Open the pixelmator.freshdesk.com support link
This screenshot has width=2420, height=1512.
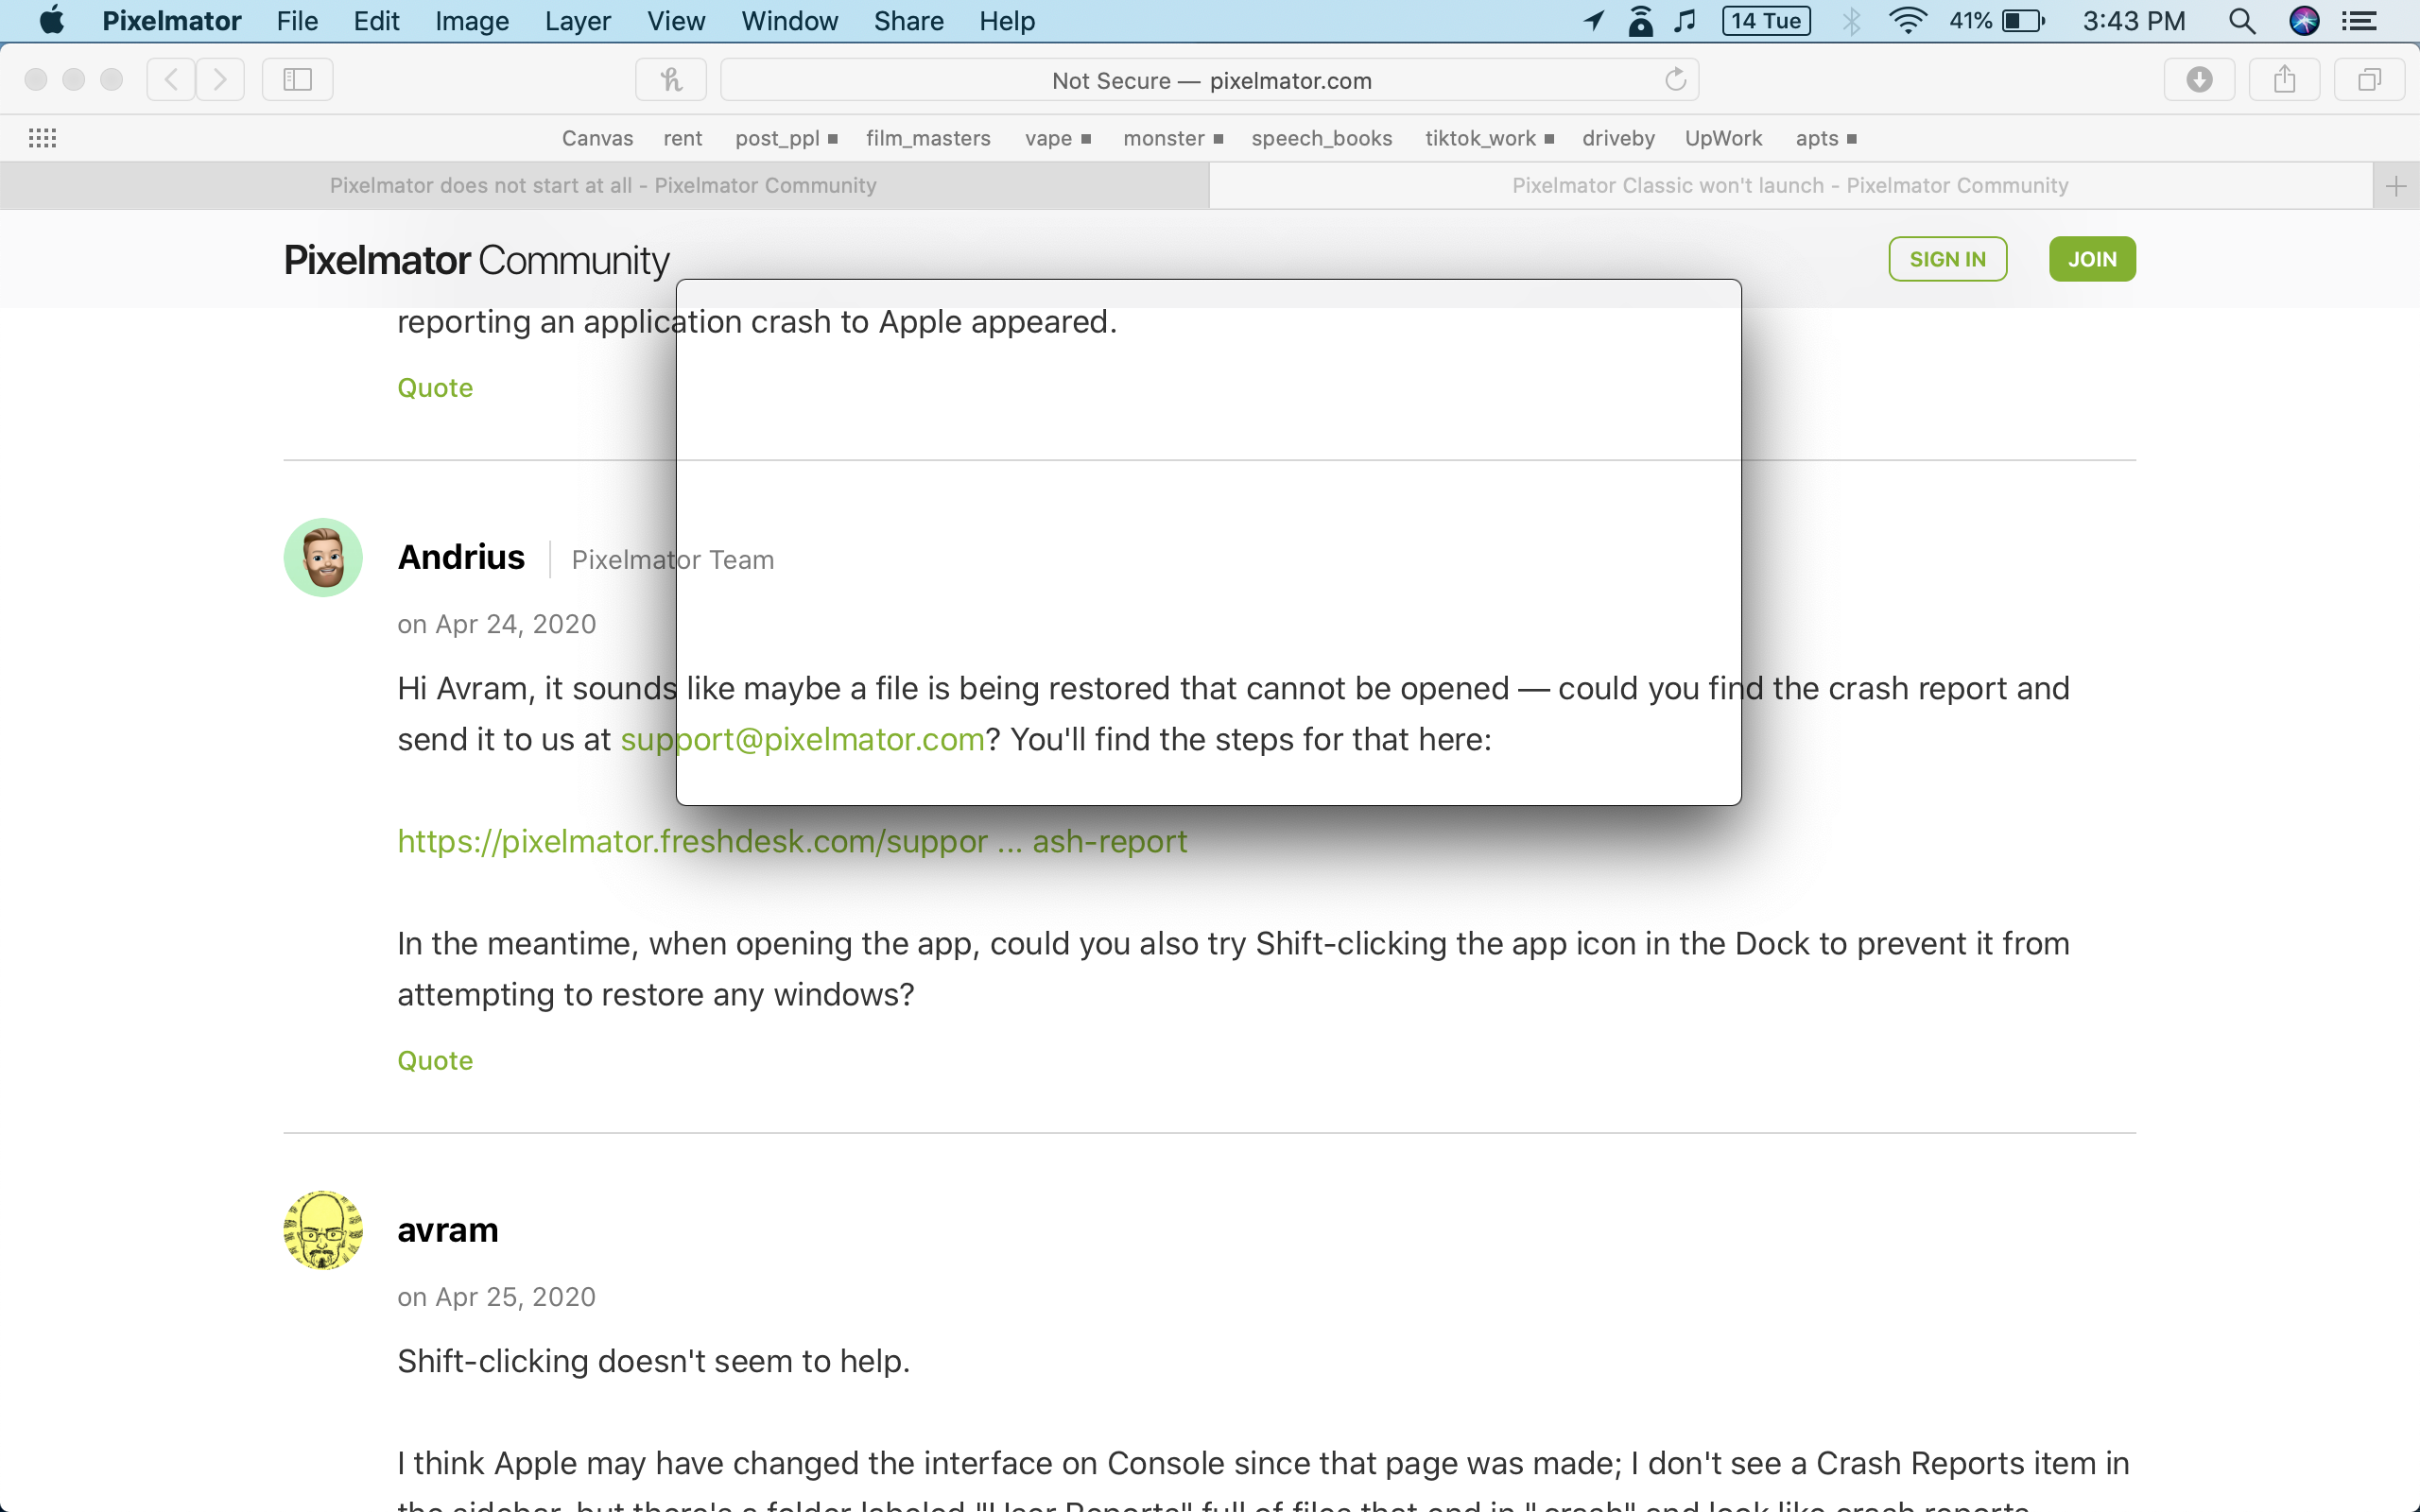[x=792, y=841]
